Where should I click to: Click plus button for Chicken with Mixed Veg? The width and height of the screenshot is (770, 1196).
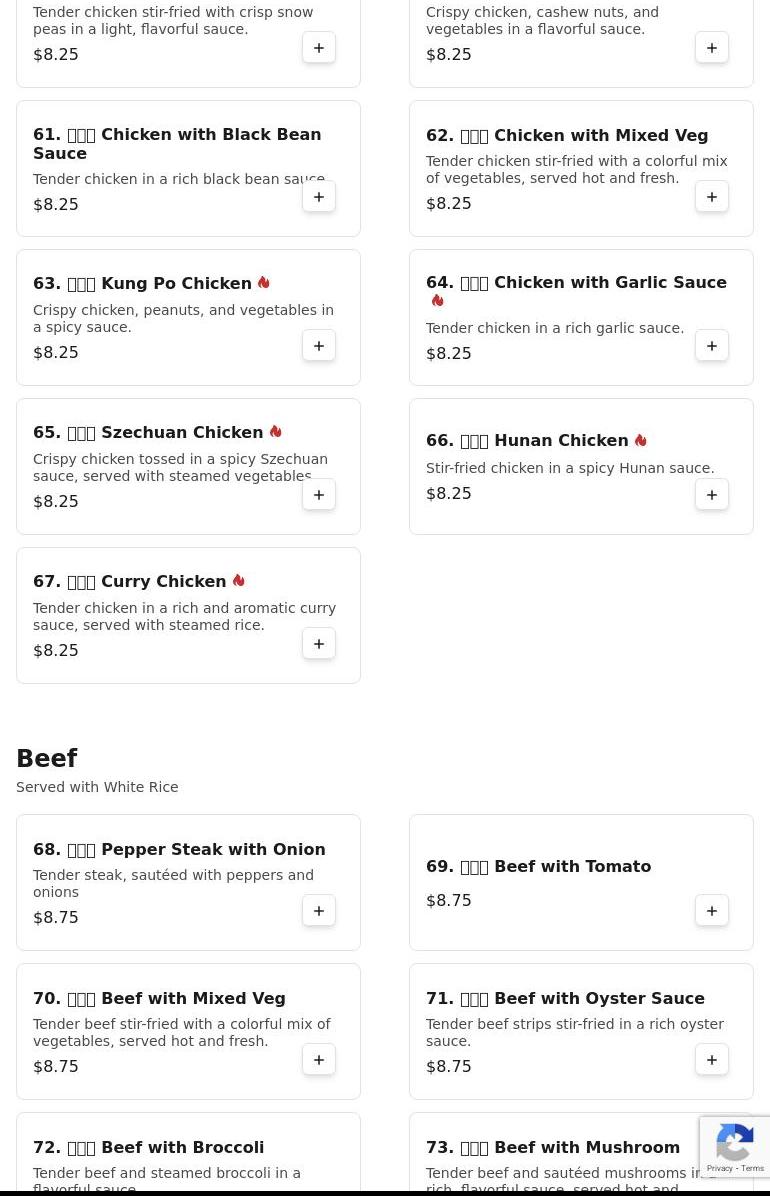pos(712,197)
